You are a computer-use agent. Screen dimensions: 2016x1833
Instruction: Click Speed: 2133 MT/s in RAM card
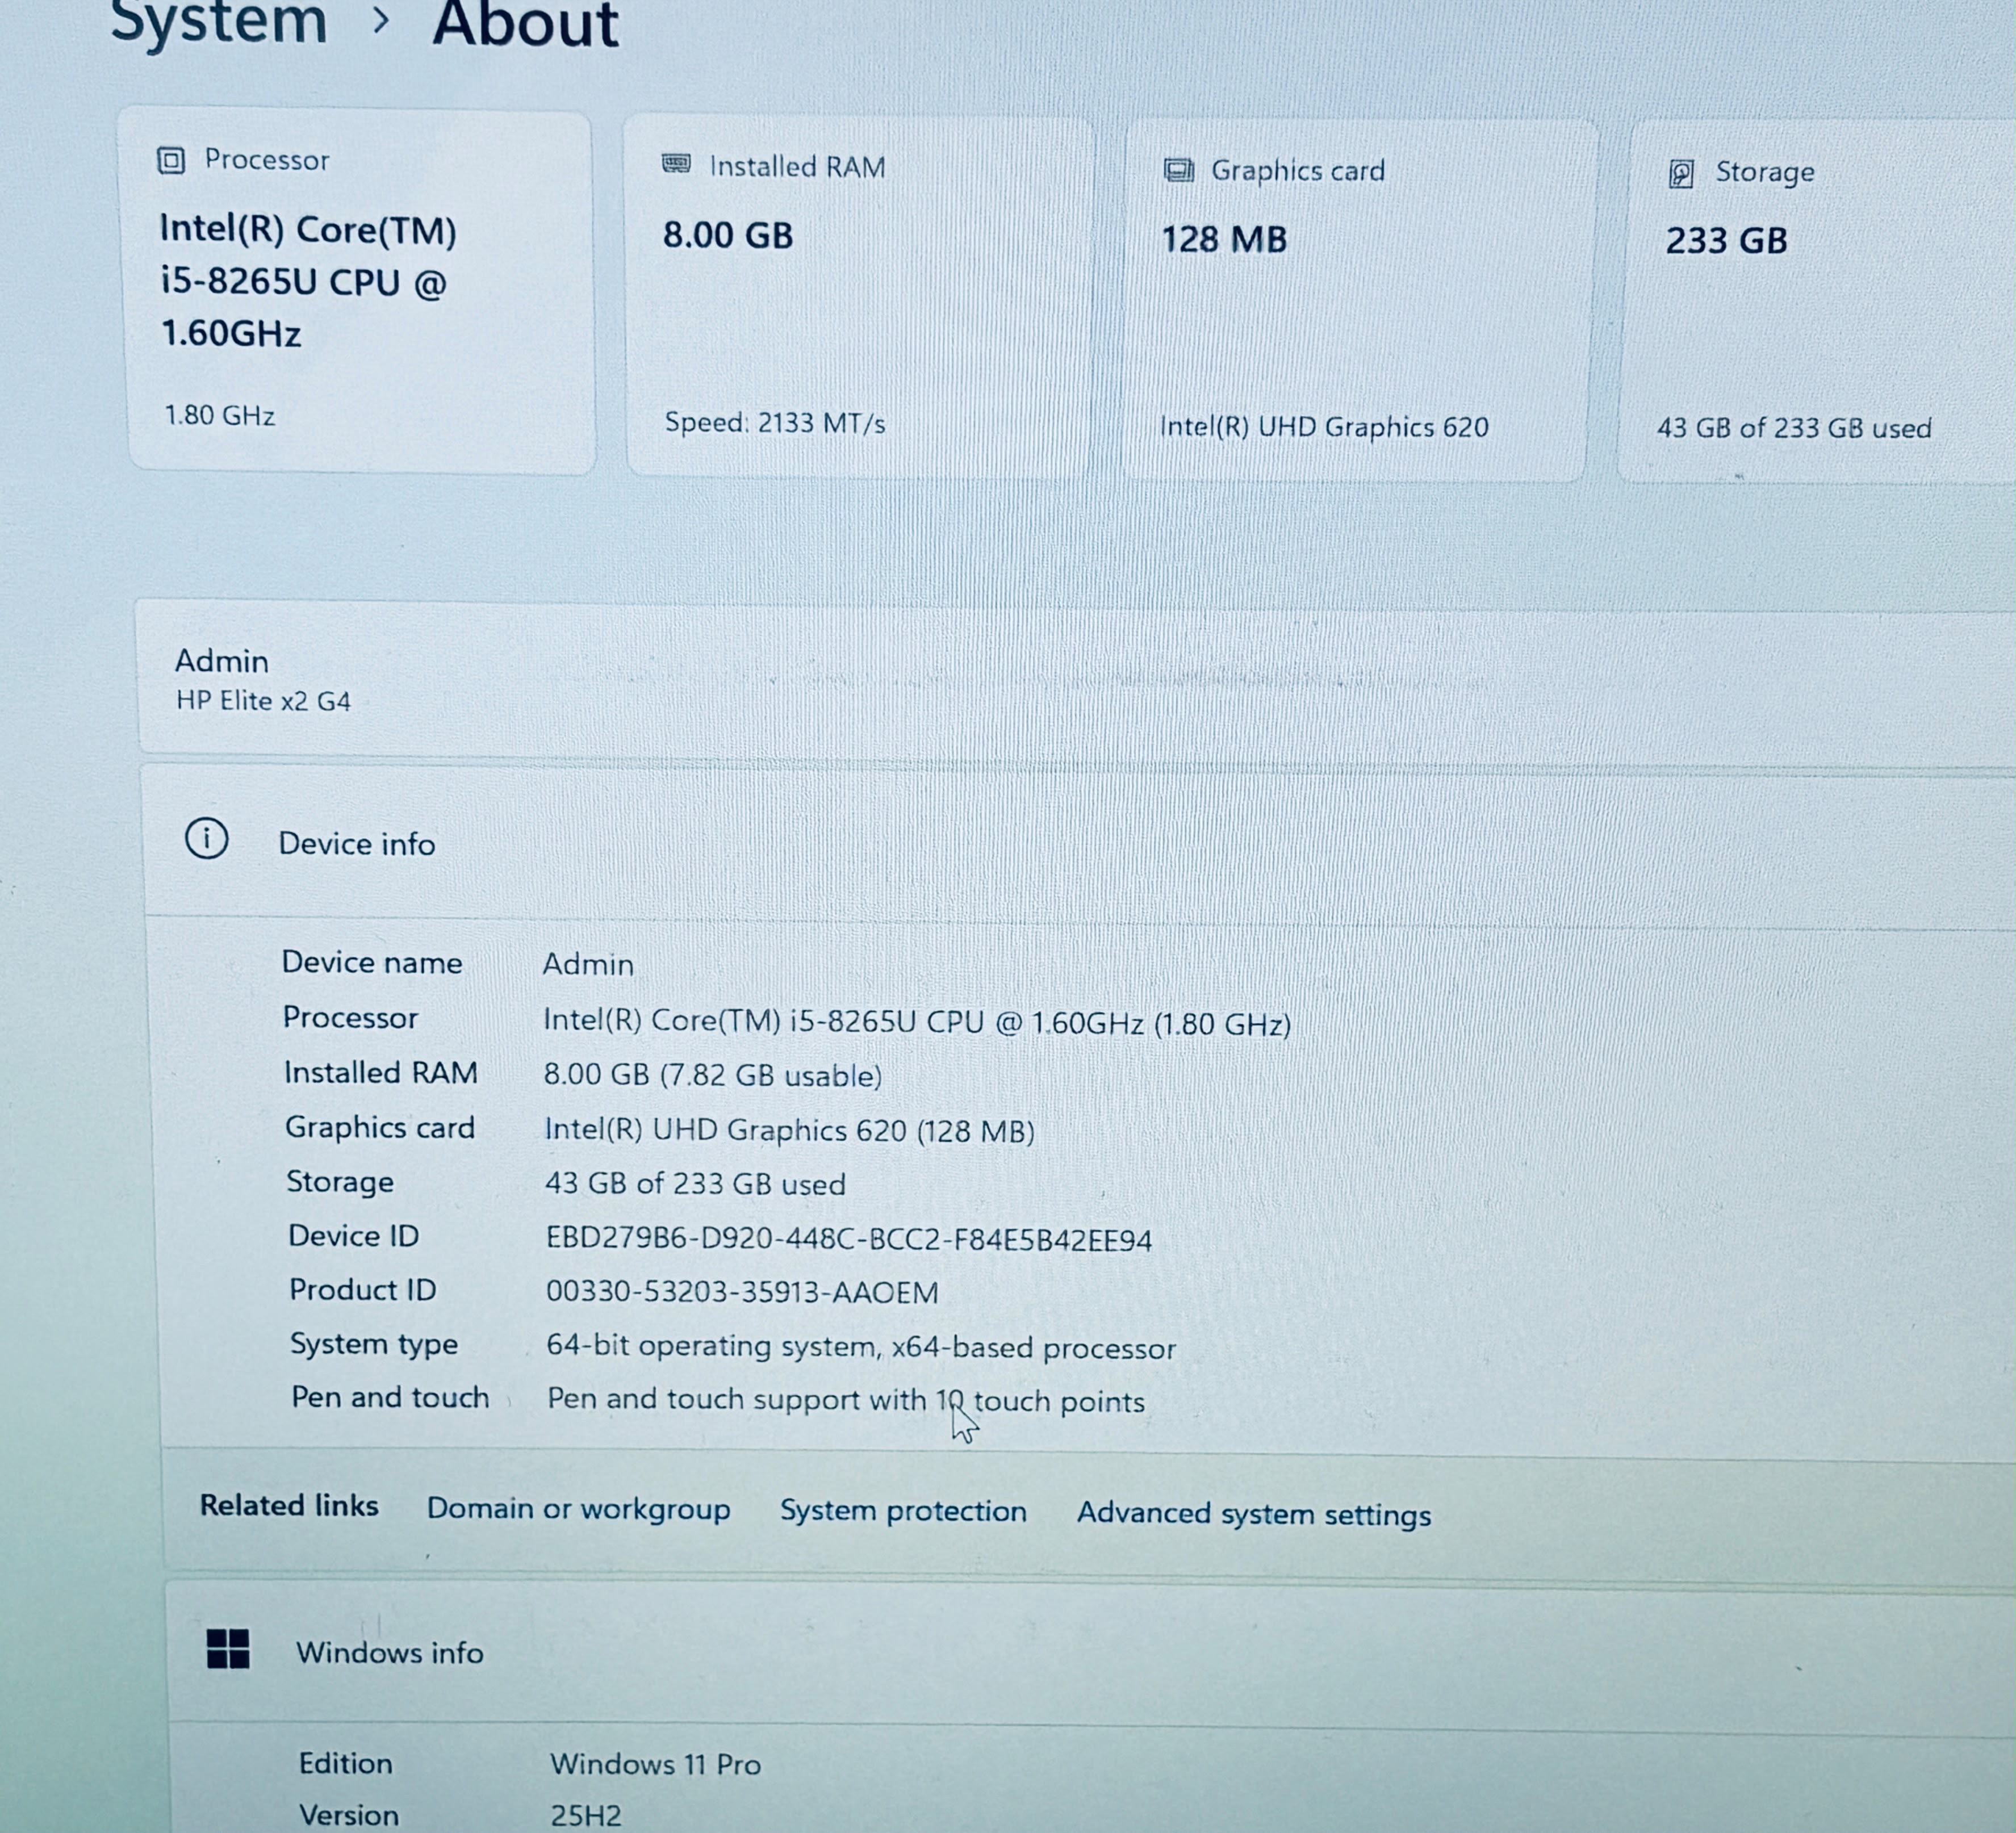pyautogui.click(x=775, y=423)
